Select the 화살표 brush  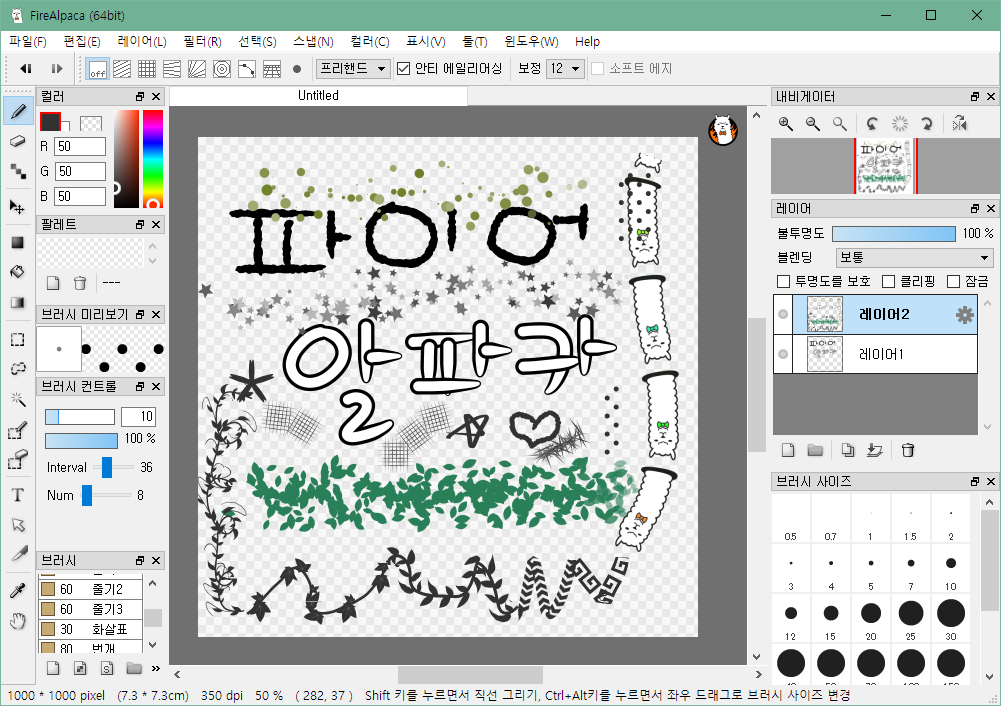tap(90, 629)
